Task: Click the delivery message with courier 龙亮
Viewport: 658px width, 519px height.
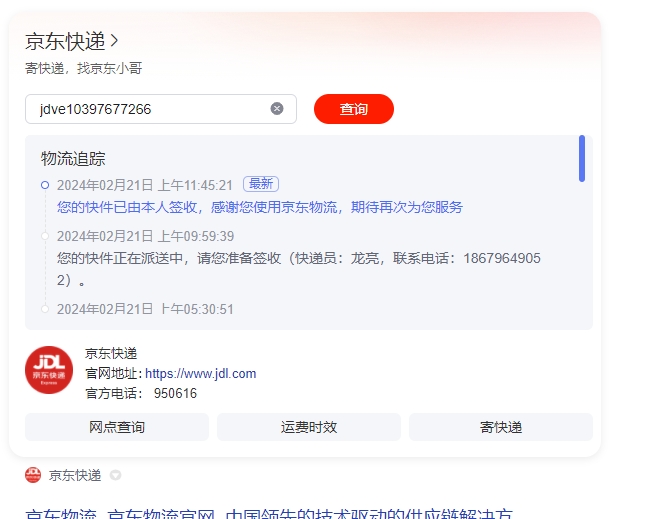Action: click(x=299, y=269)
